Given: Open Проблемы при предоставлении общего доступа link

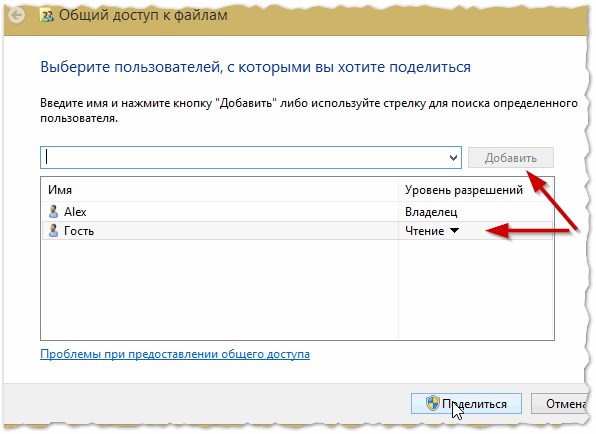Looking at the screenshot, I should click(x=175, y=354).
